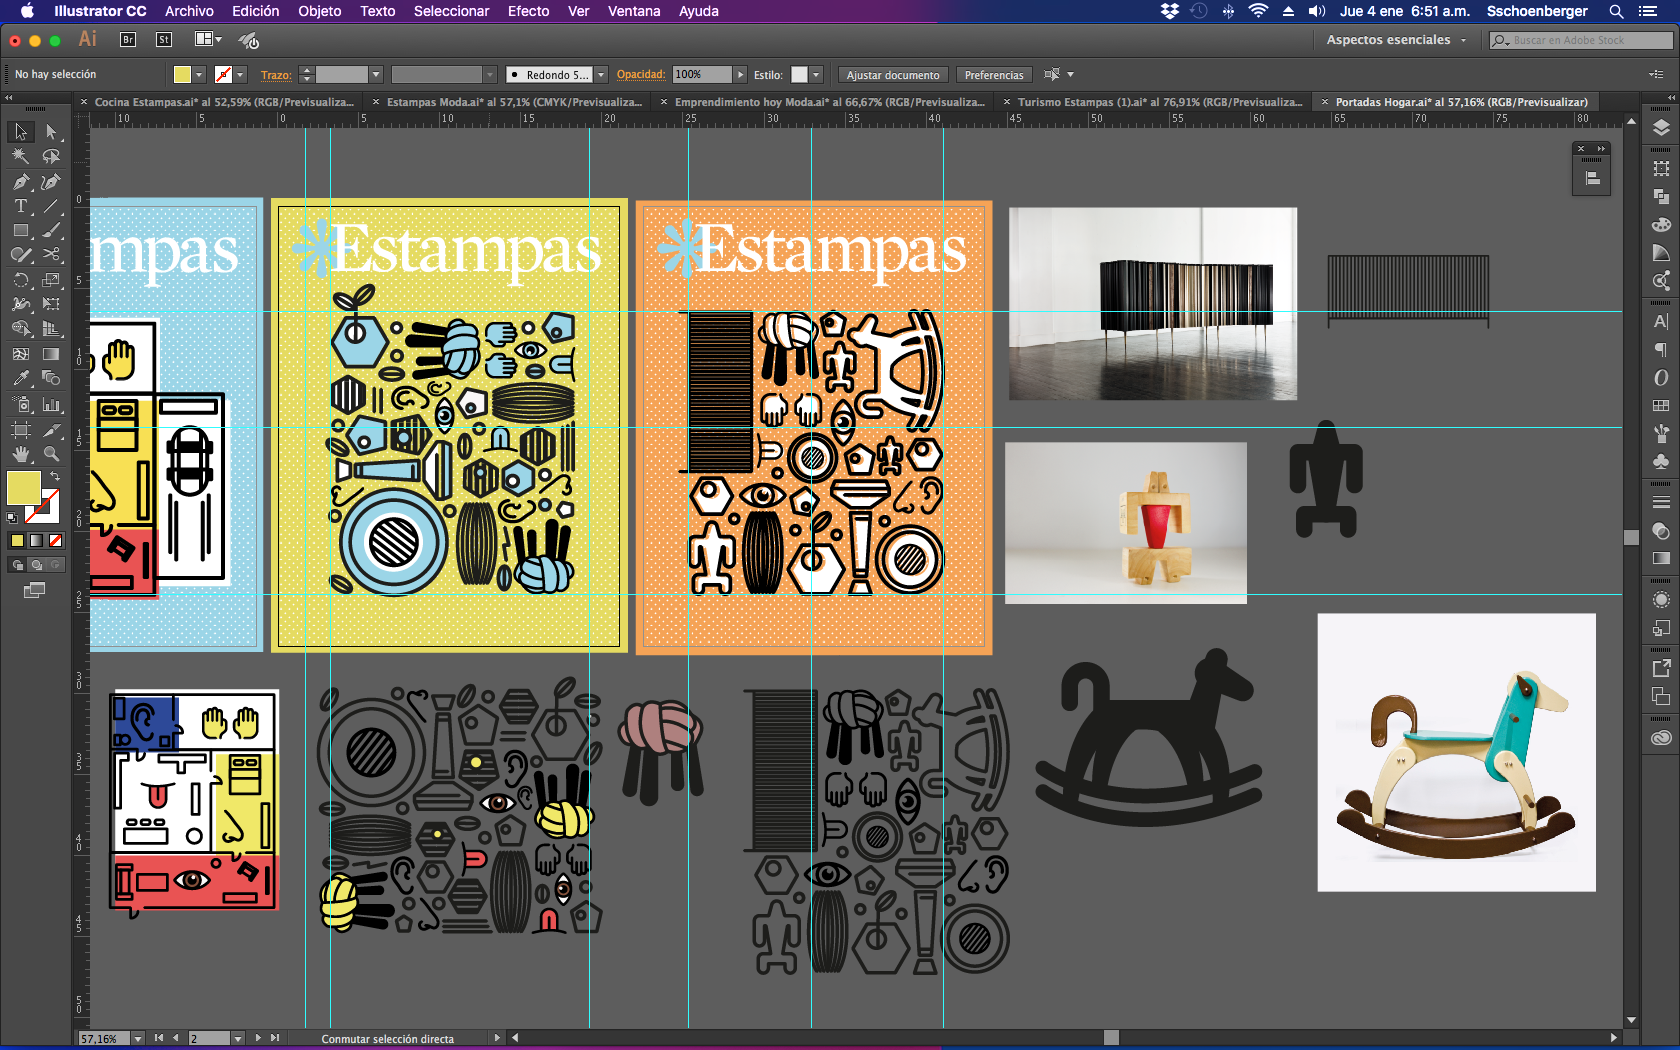Select the Scissors tool

[51, 255]
